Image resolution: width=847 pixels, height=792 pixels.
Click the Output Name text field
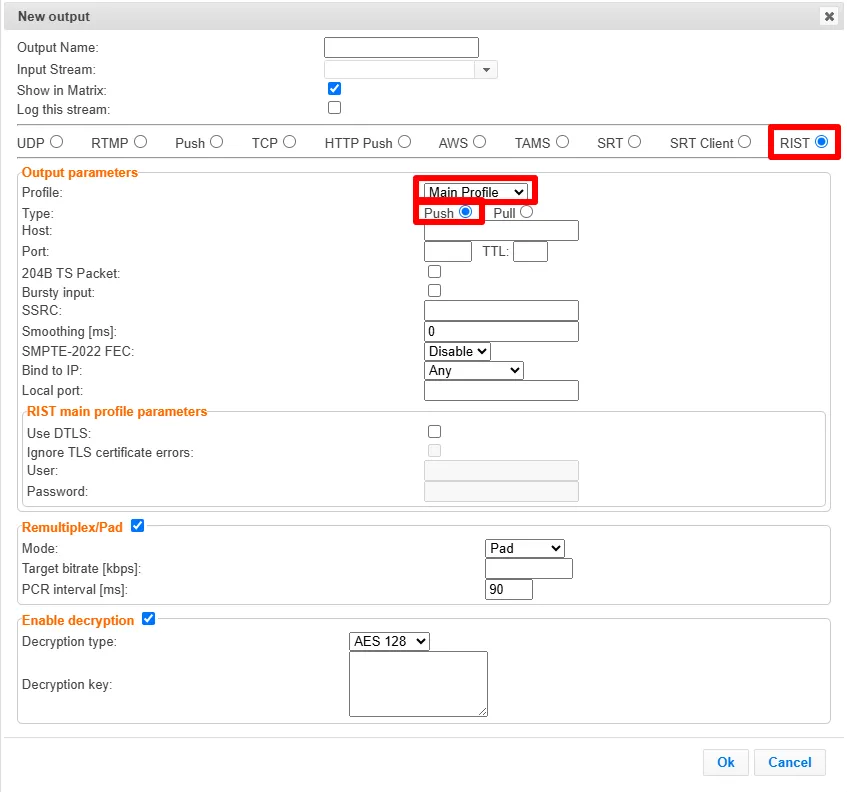click(401, 48)
